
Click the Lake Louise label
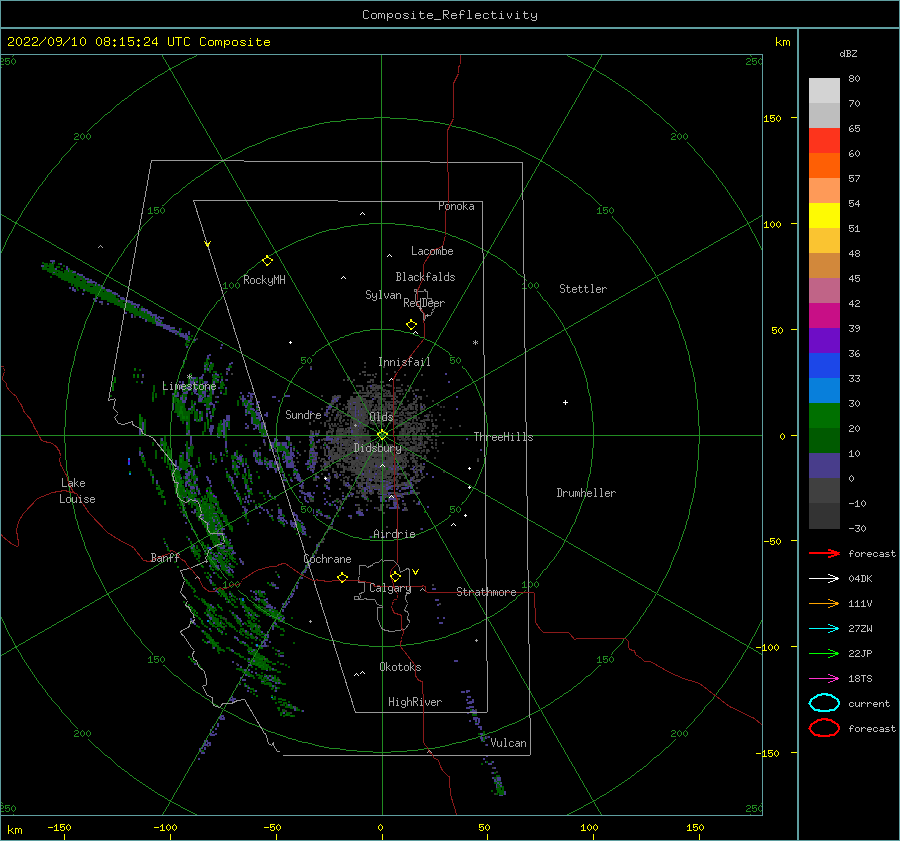coord(77,491)
